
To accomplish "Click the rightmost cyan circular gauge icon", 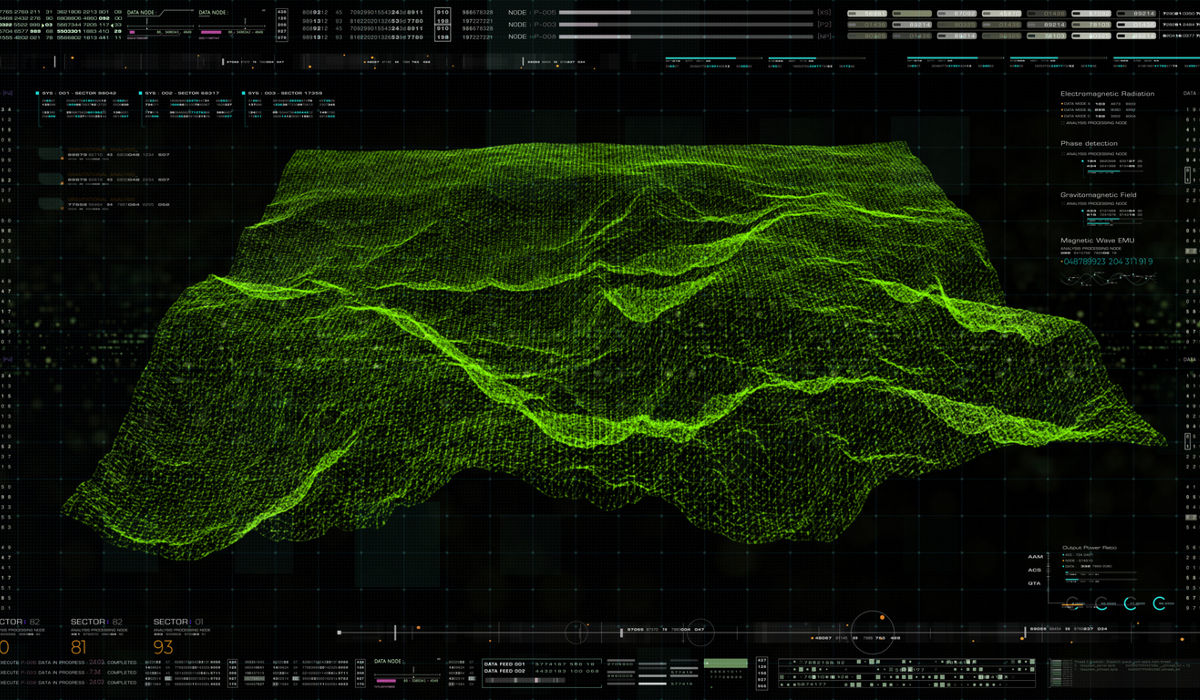I will pos(1160,603).
